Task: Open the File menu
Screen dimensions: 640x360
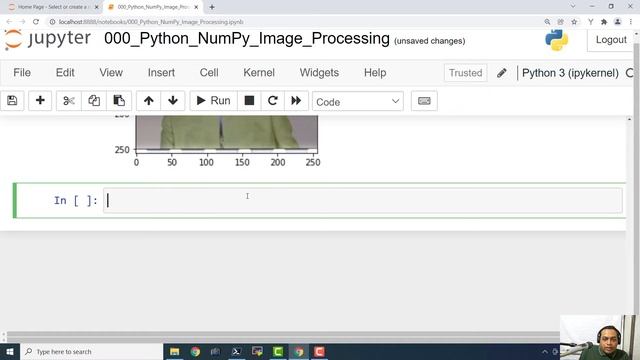Action: tap(22, 73)
